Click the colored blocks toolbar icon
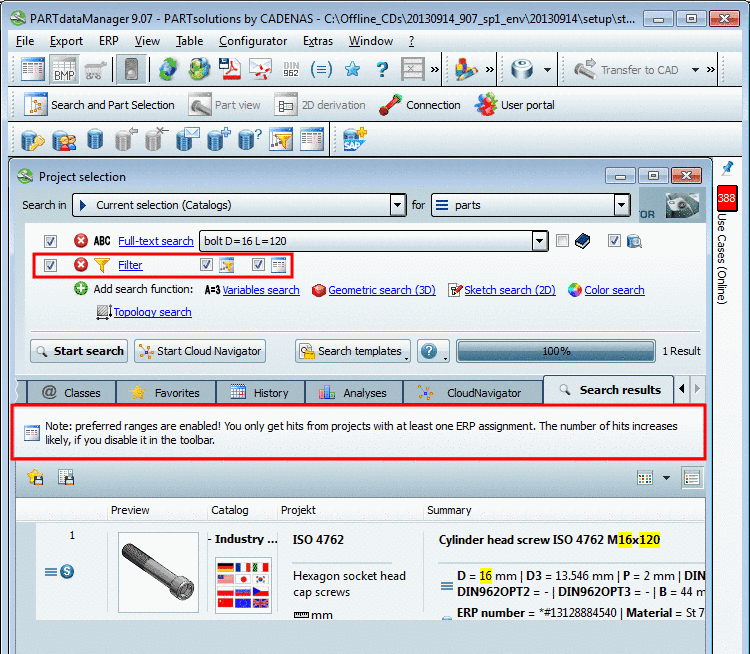The image size is (750, 654). tap(465, 70)
